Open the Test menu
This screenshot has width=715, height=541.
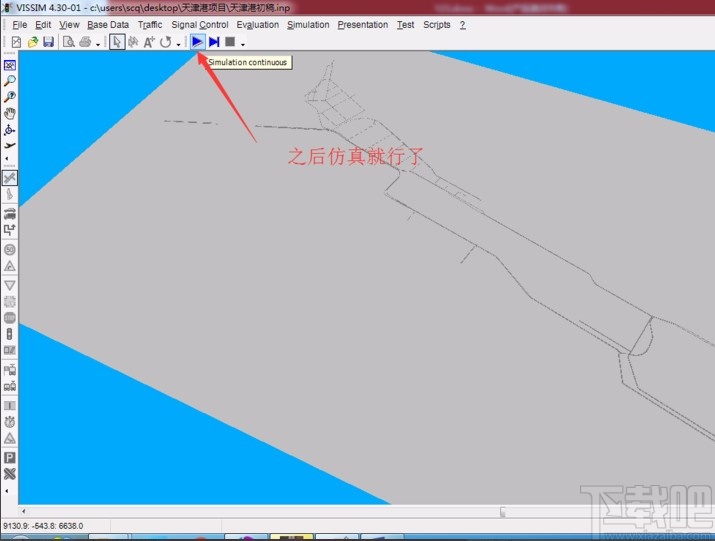(x=405, y=25)
